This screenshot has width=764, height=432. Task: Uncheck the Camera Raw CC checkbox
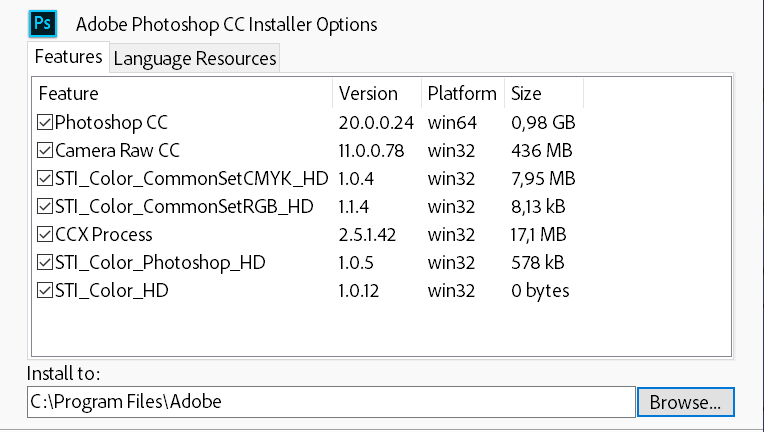(x=45, y=150)
